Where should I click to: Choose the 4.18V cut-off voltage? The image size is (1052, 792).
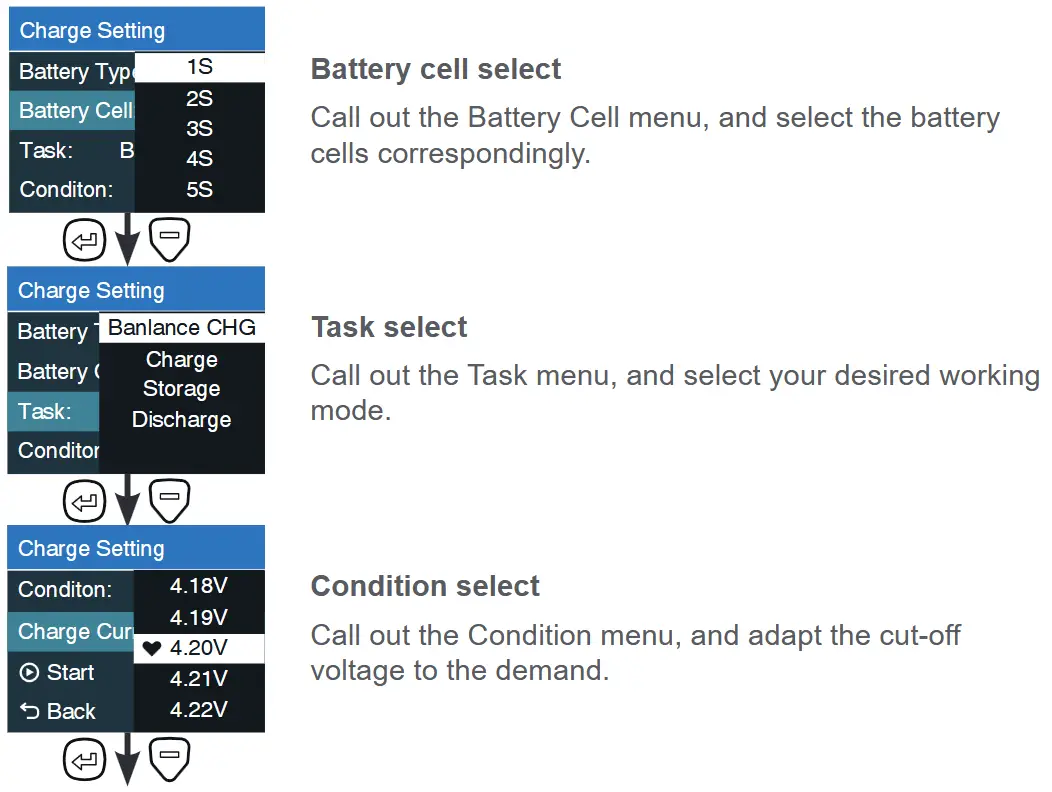pyautogui.click(x=199, y=586)
